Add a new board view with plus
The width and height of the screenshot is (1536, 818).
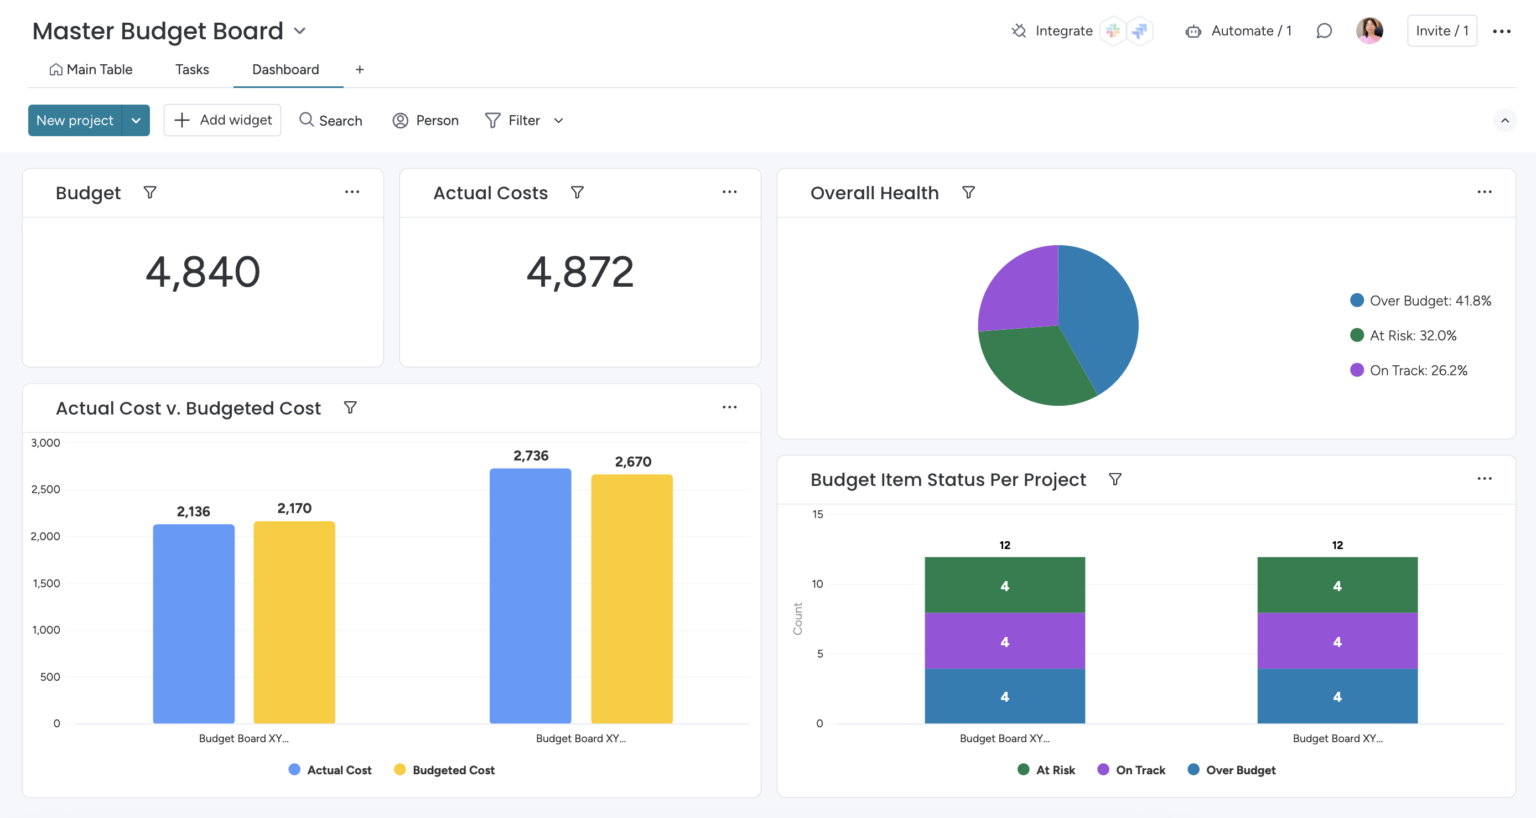click(360, 70)
